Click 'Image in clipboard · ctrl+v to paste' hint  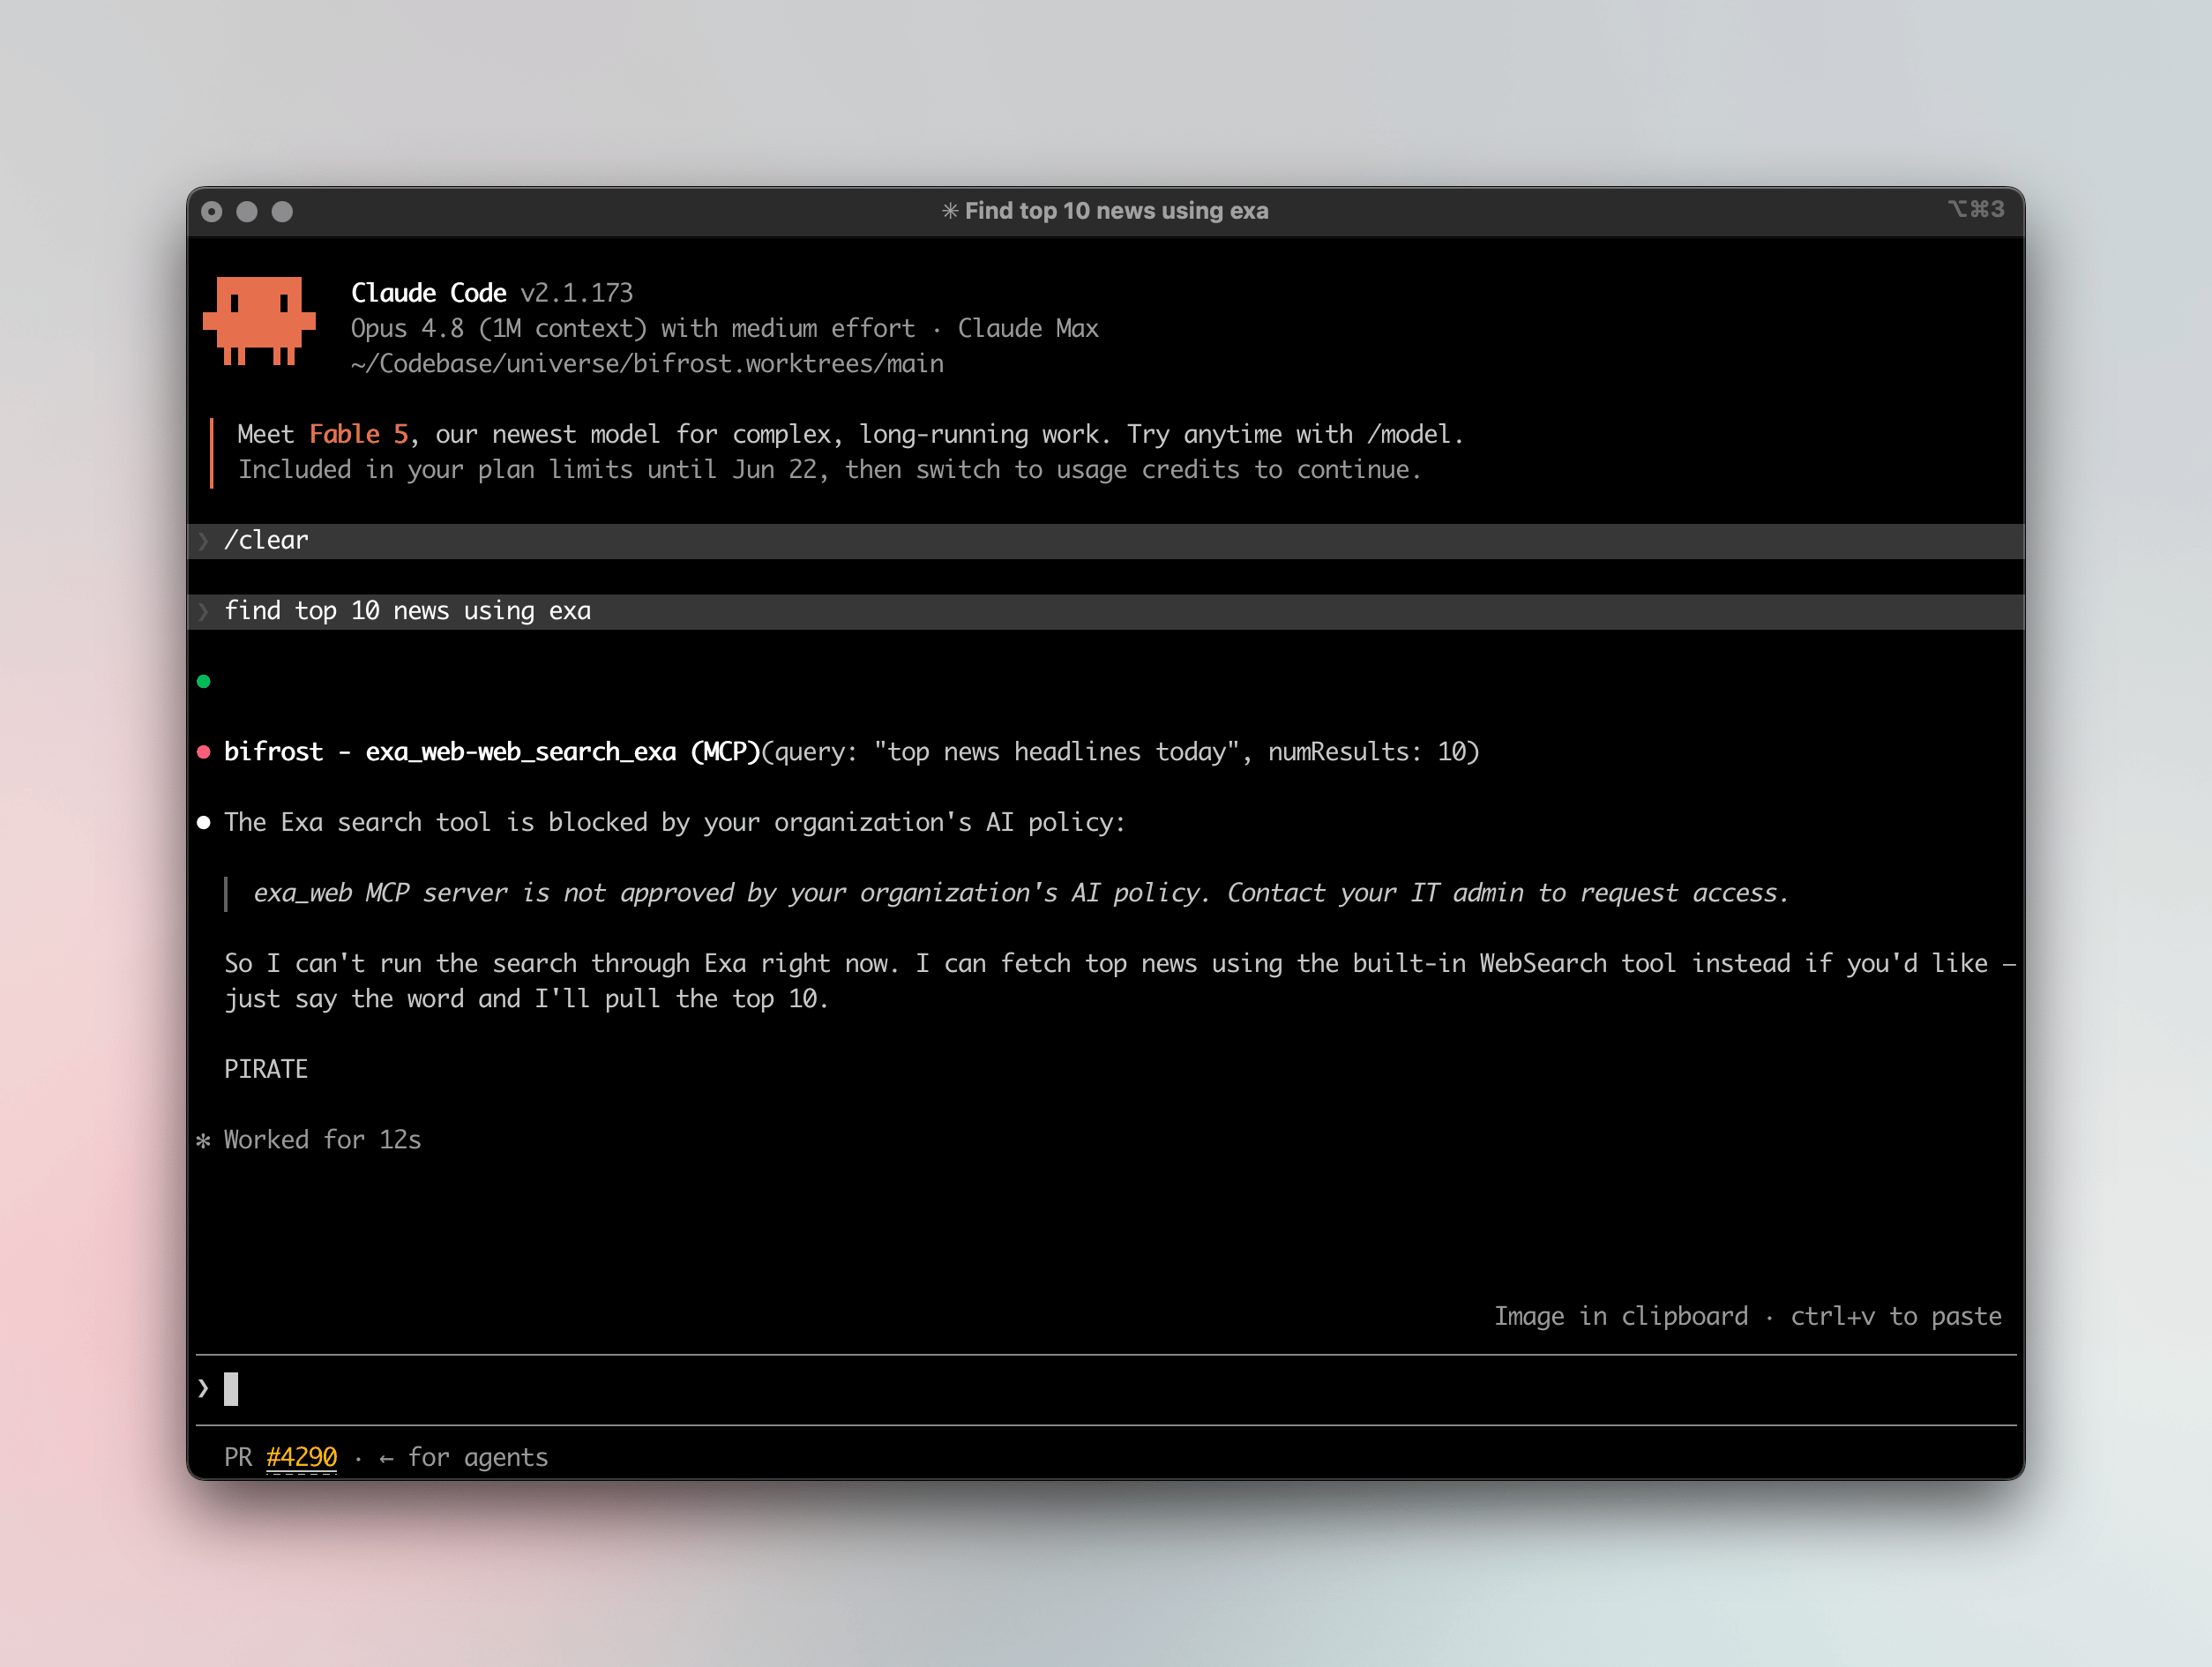[x=1748, y=1316]
